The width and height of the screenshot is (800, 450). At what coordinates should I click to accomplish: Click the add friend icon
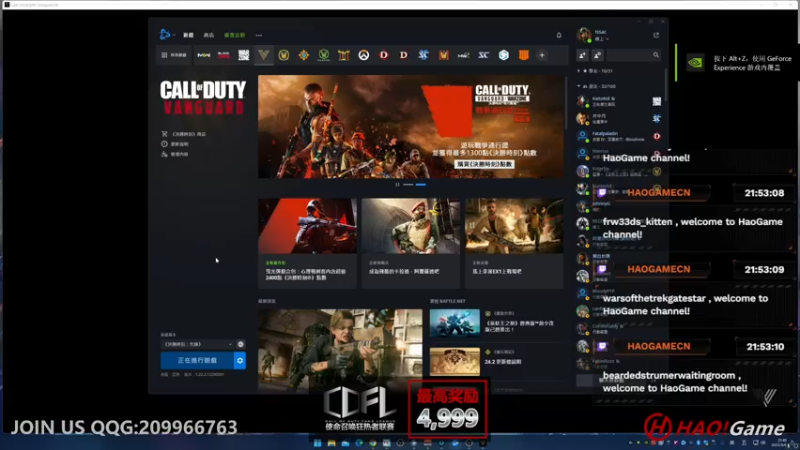pos(582,55)
